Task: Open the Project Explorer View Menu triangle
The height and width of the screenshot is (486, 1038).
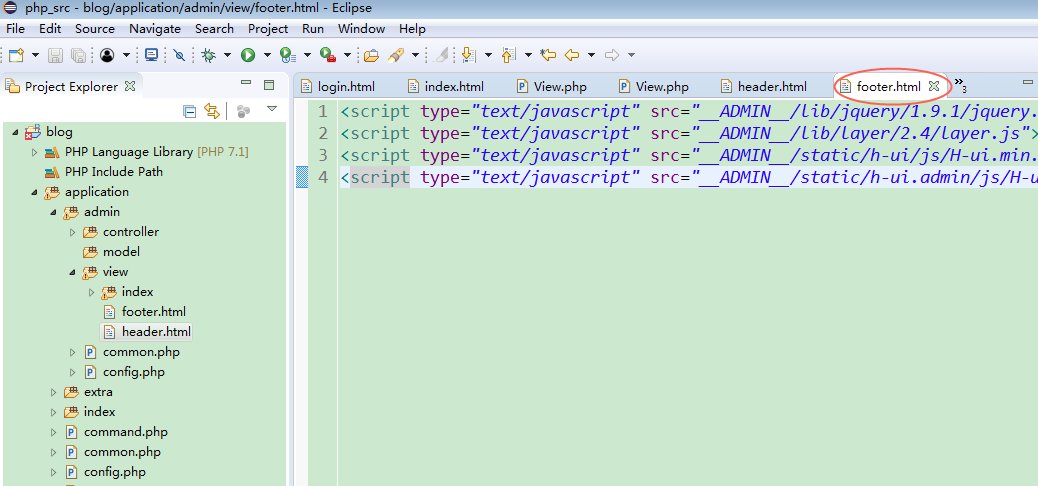Action: coord(272,109)
